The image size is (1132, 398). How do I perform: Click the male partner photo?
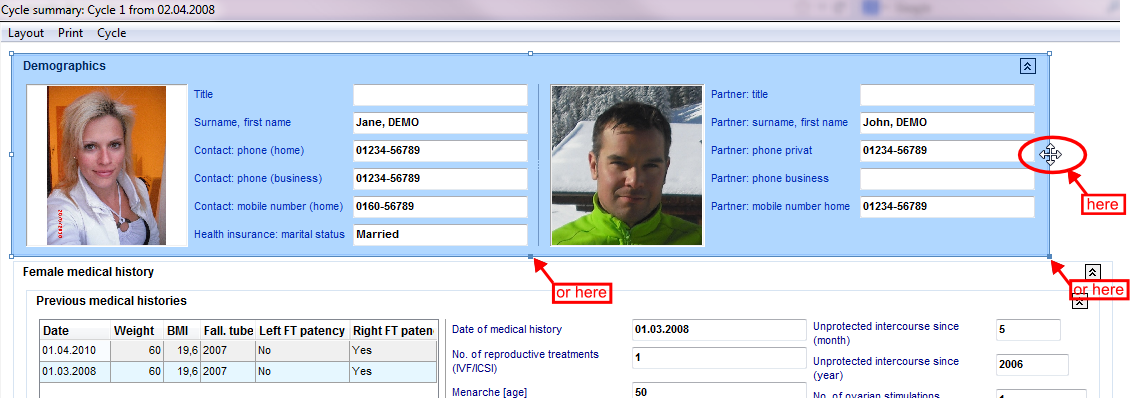pos(627,165)
